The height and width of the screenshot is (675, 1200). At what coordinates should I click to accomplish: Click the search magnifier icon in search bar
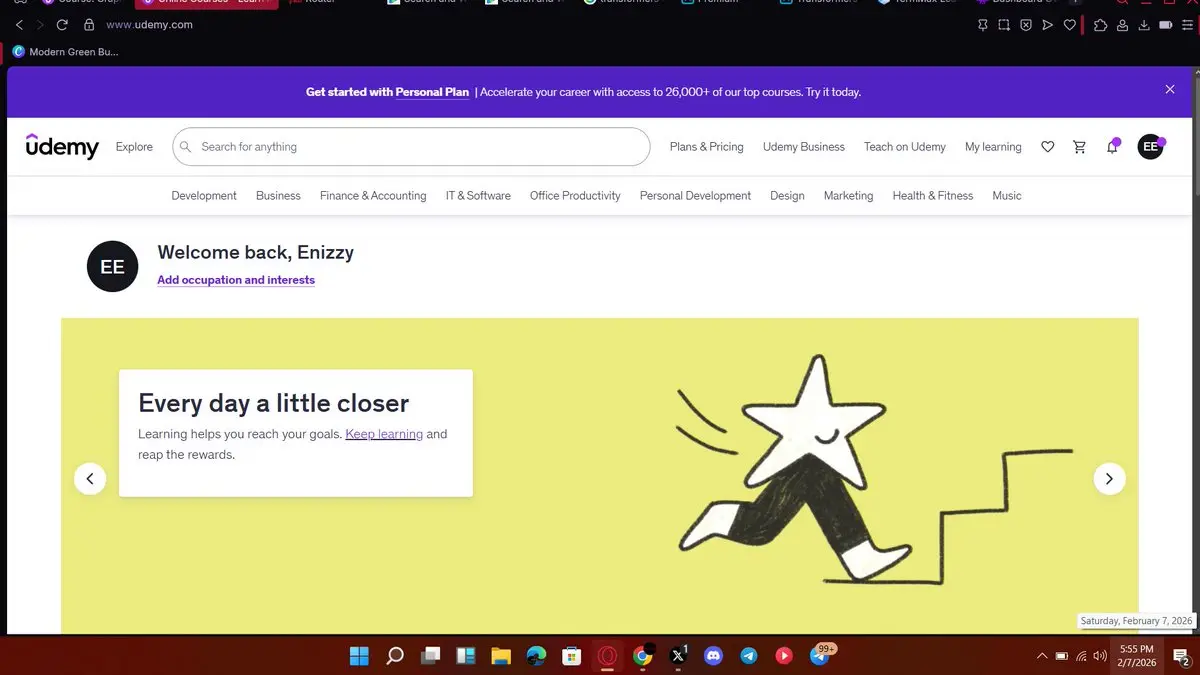coord(186,147)
